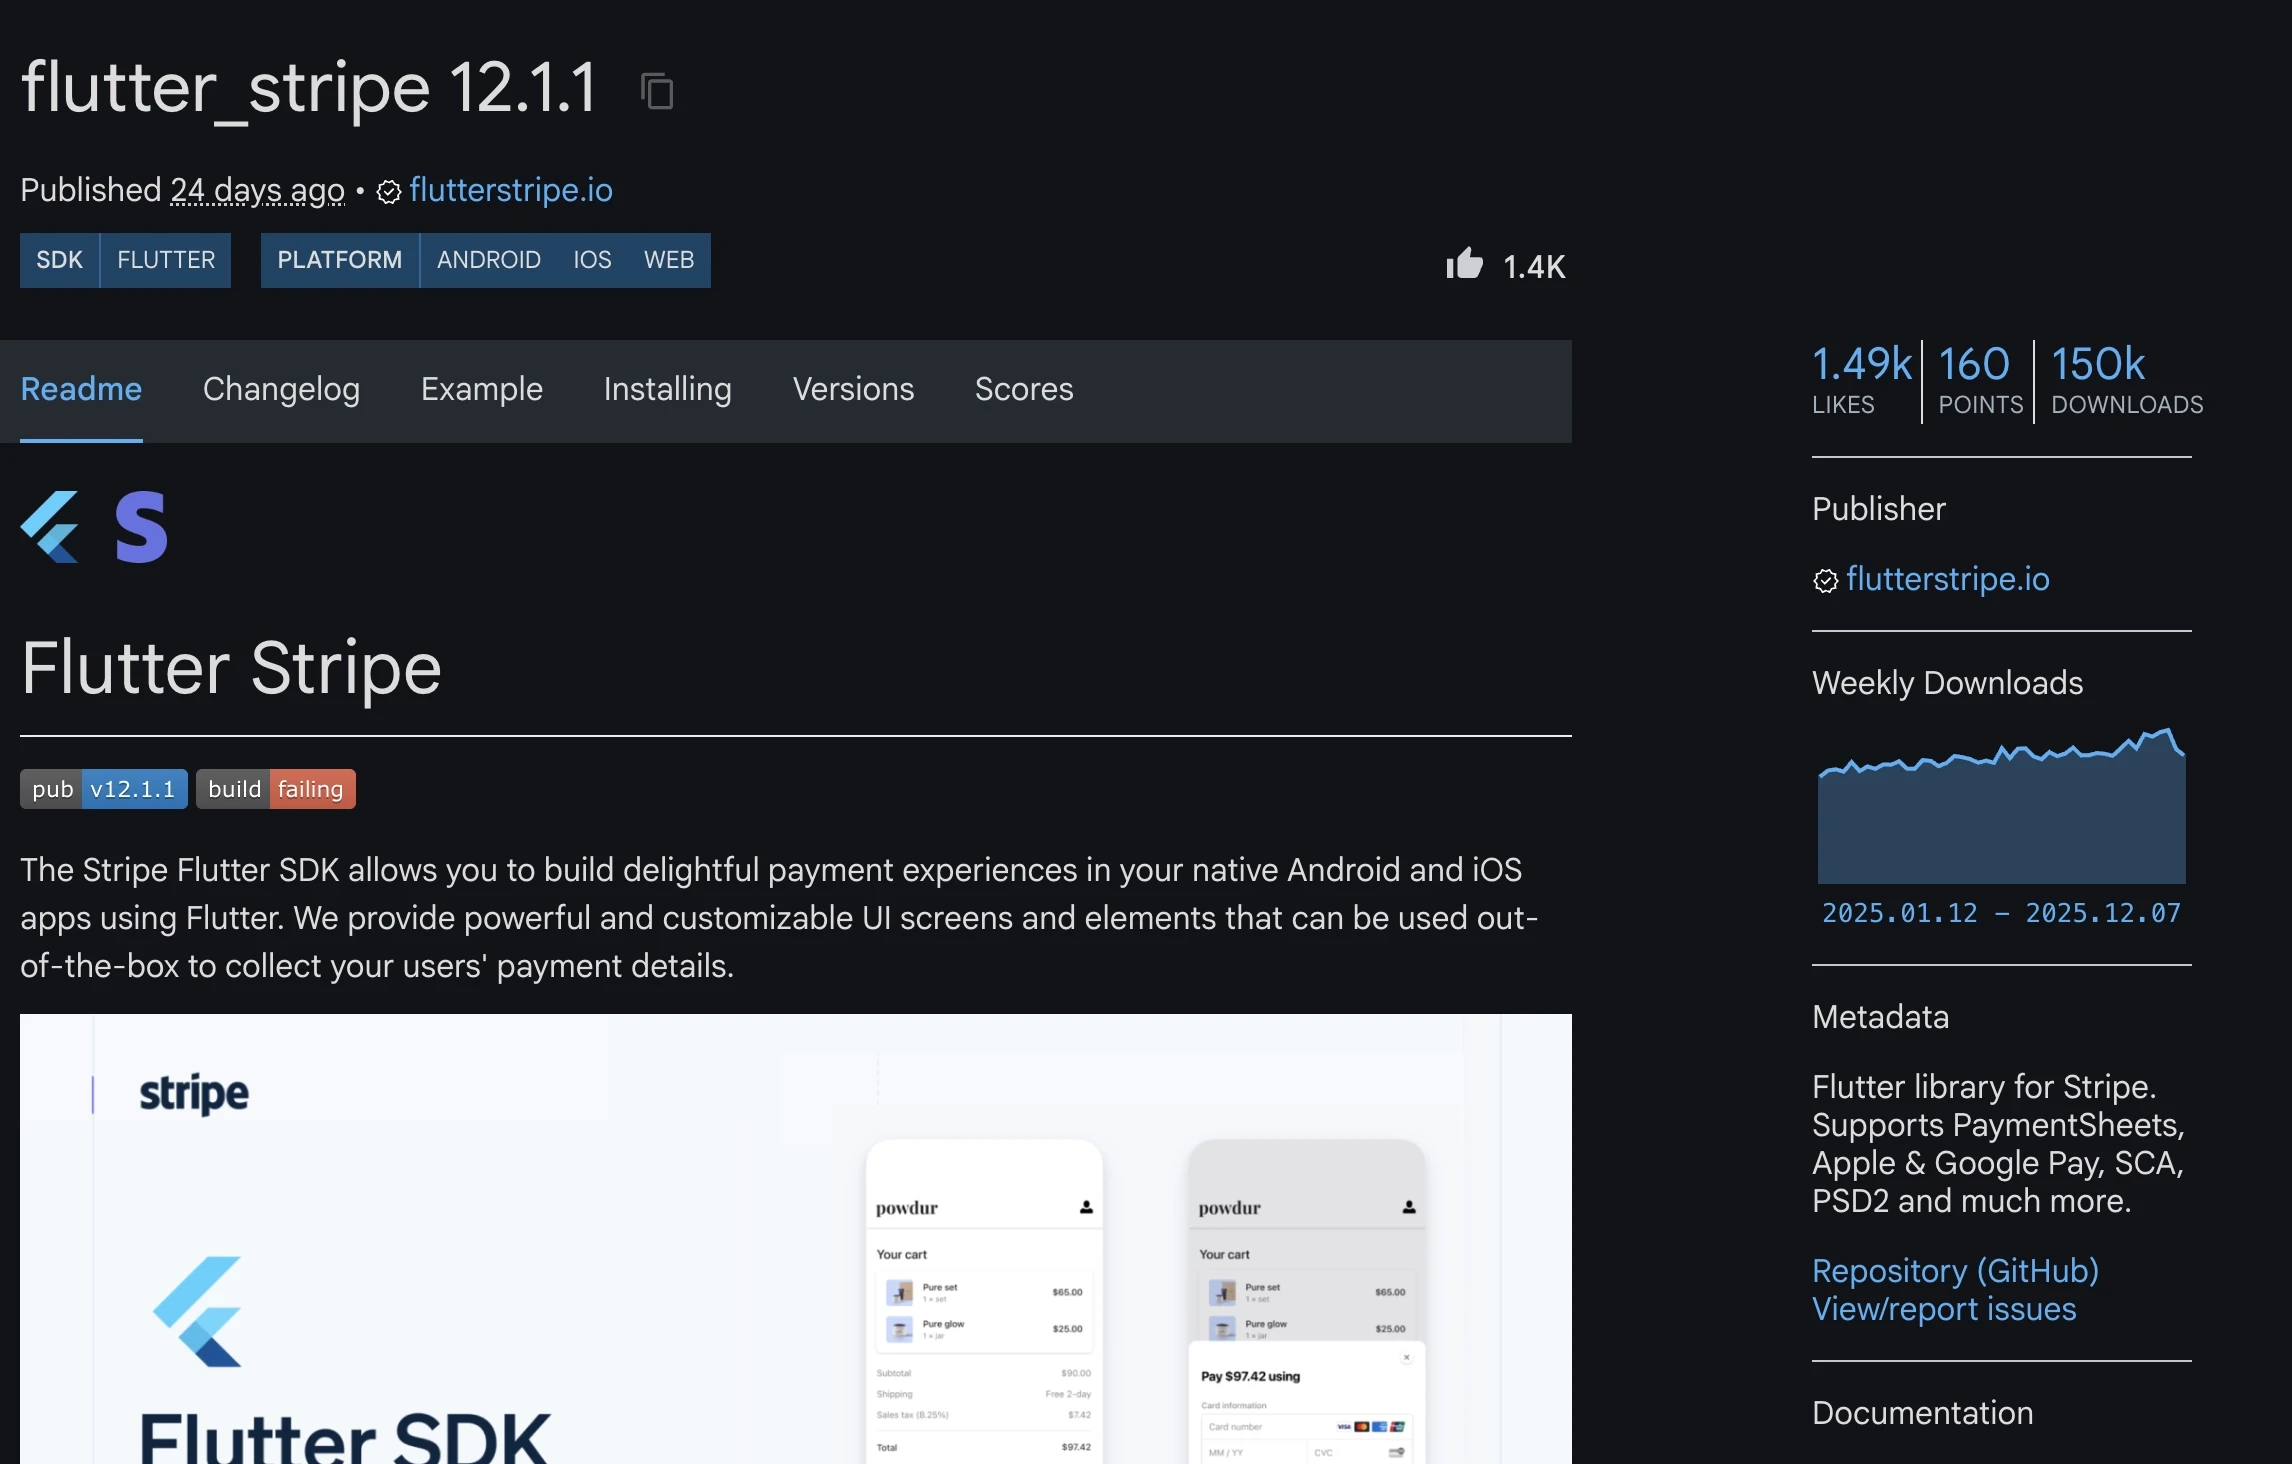2292x1464 pixels.
Task: Click the Weekly Downloads chart
Action: coord(2001,810)
